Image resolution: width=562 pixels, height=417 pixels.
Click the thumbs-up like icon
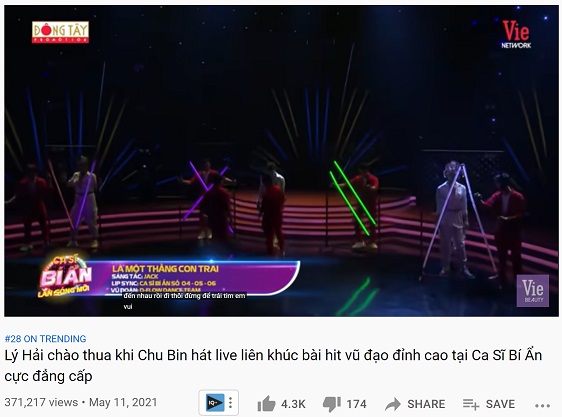click(266, 404)
